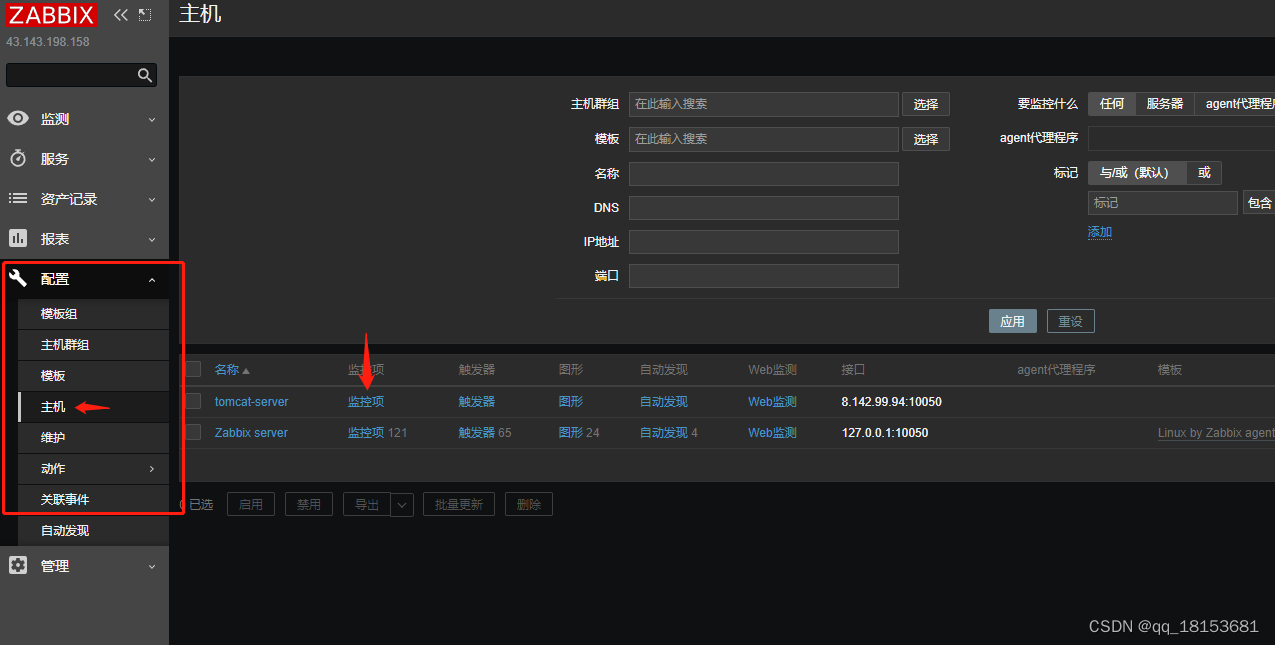Viewport: 1275px width, 645px height.
Task: Open the 导出 dropdown arrow
Action: (x=402, y=505)
